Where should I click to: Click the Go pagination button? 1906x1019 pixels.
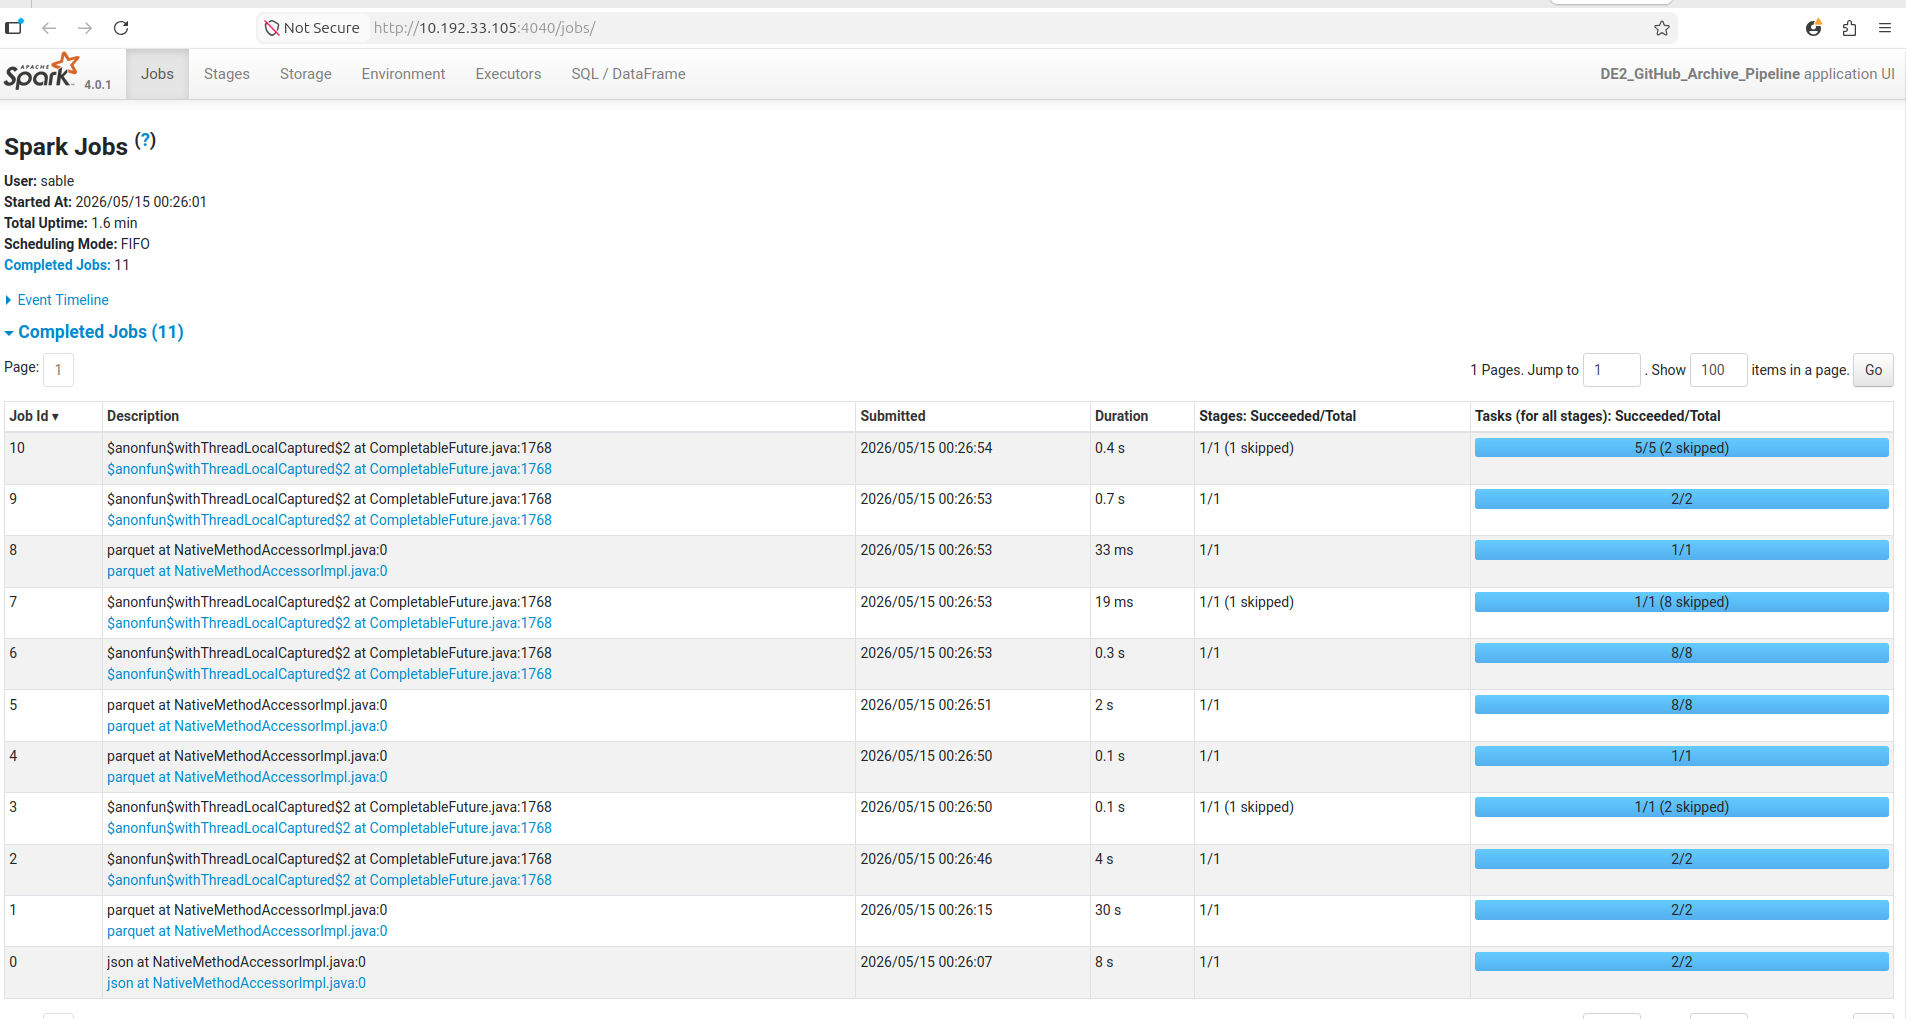[1873, 370]
